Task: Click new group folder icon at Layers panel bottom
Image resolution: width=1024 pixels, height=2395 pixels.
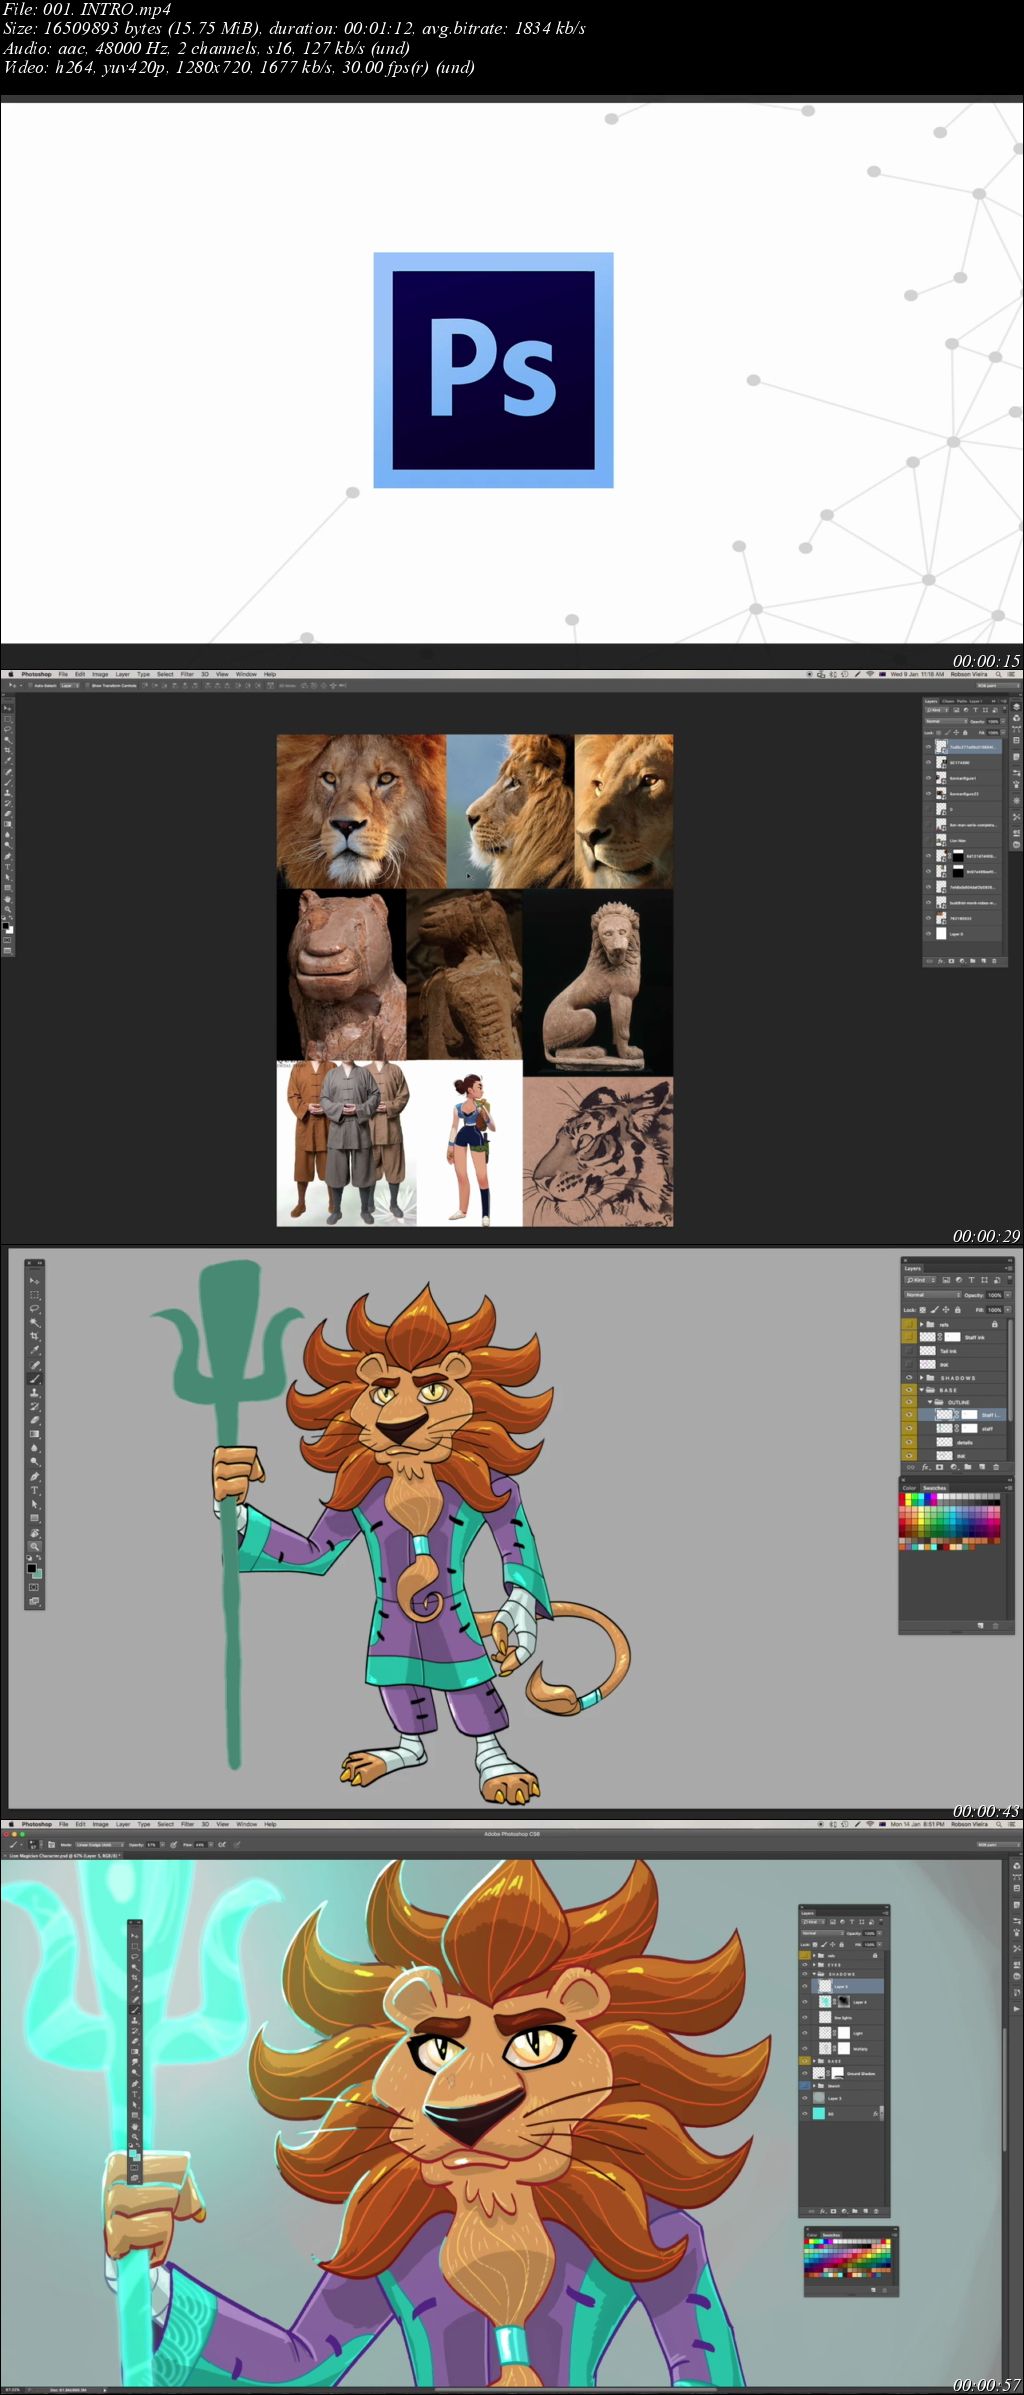Action: 968,1467
